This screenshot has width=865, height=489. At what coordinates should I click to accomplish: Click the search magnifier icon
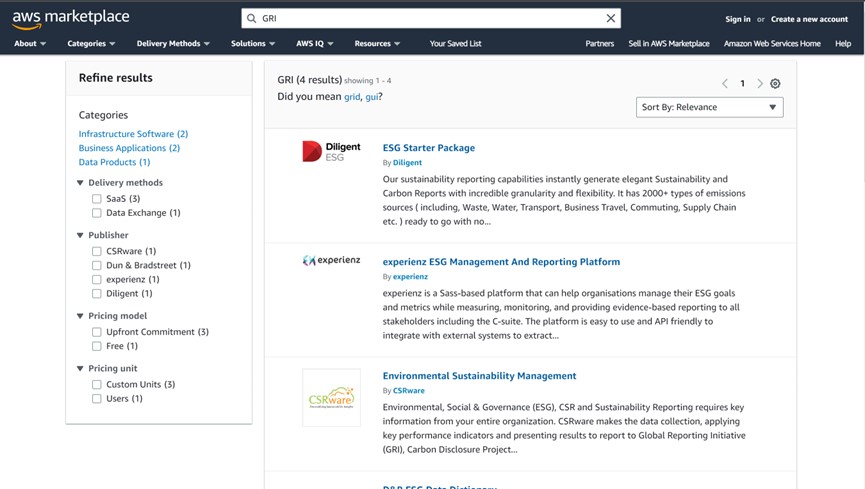[x=252, y=18]
